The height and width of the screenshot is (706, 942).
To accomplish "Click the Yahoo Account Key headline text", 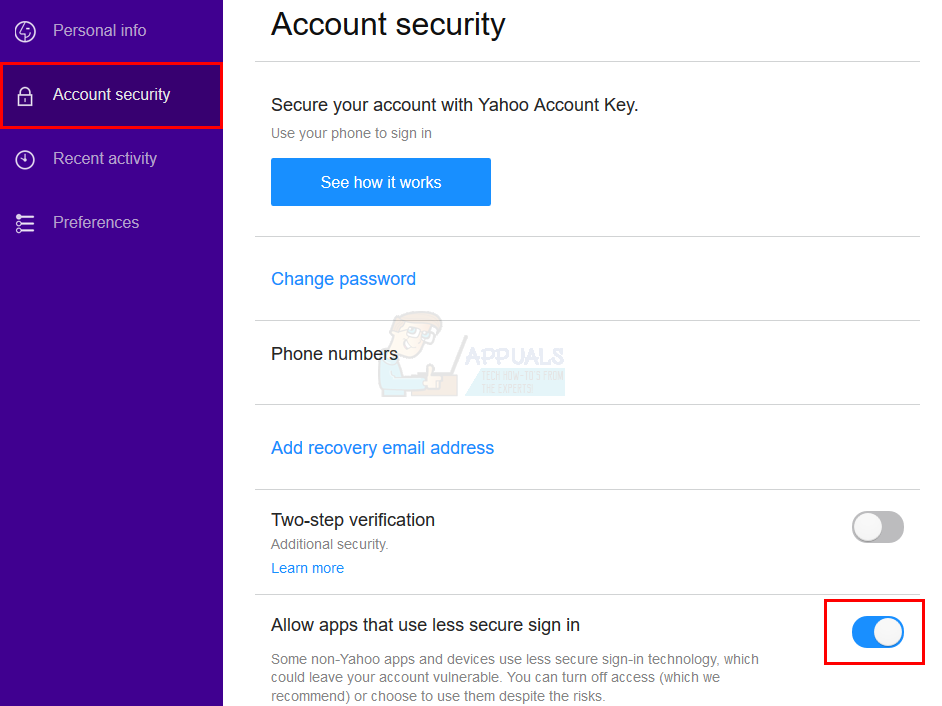I will pos(454,105).
